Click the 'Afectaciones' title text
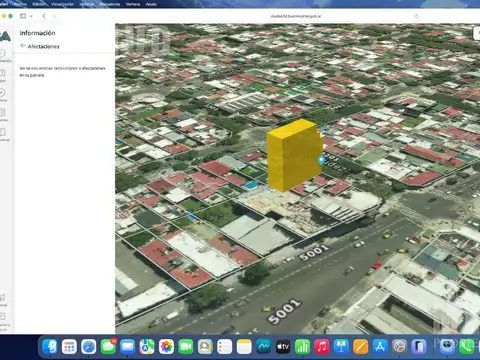 [x=43, y=46]
